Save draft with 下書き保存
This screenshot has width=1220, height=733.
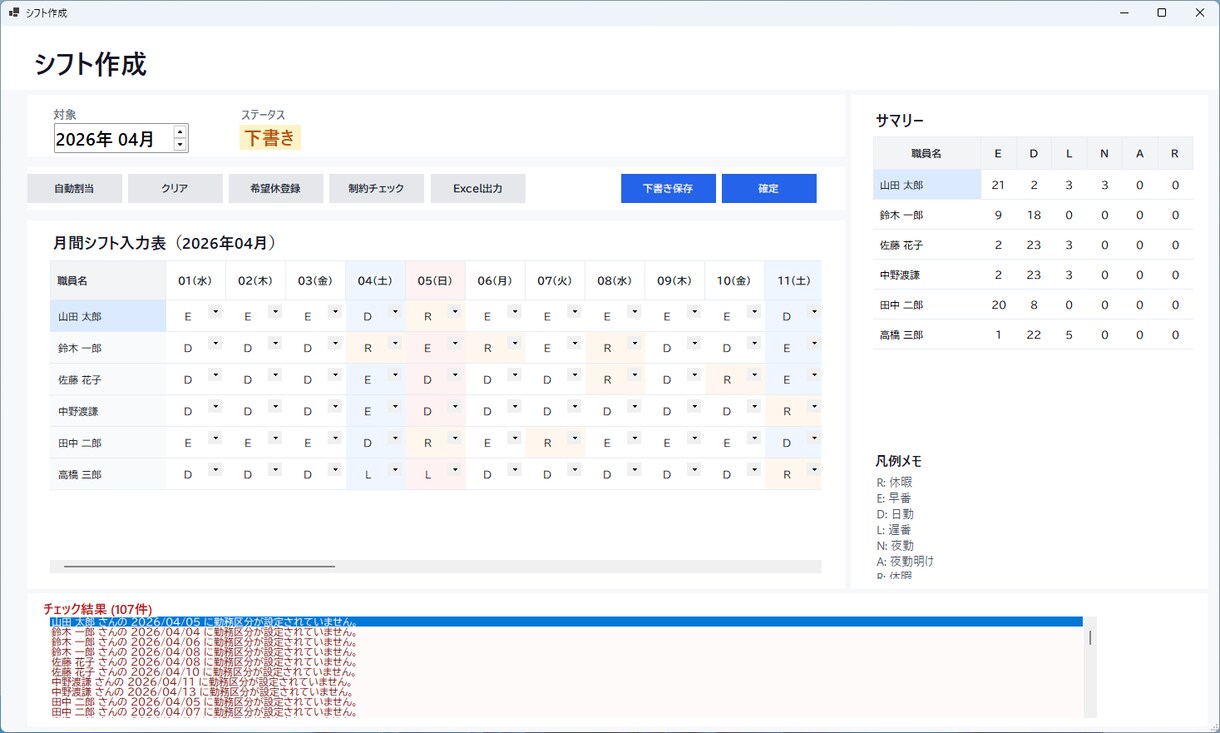click(x=668, y=188)
